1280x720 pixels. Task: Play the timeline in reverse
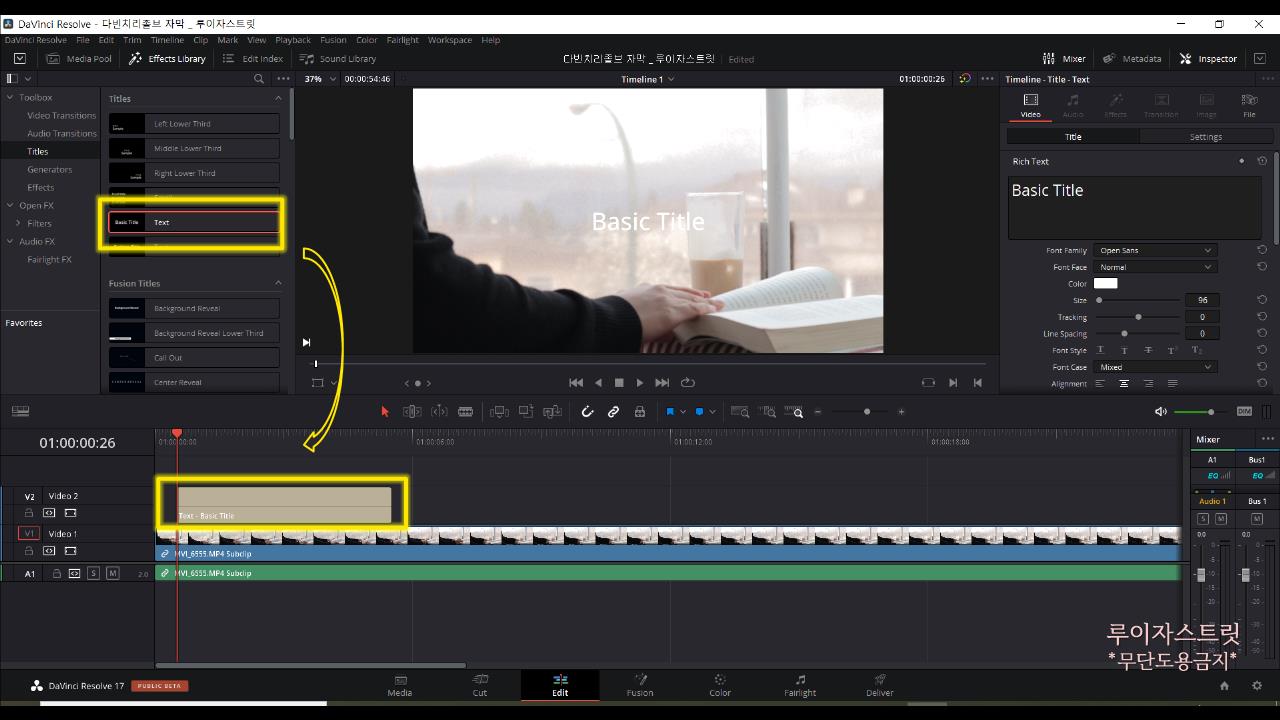[598, 382]
